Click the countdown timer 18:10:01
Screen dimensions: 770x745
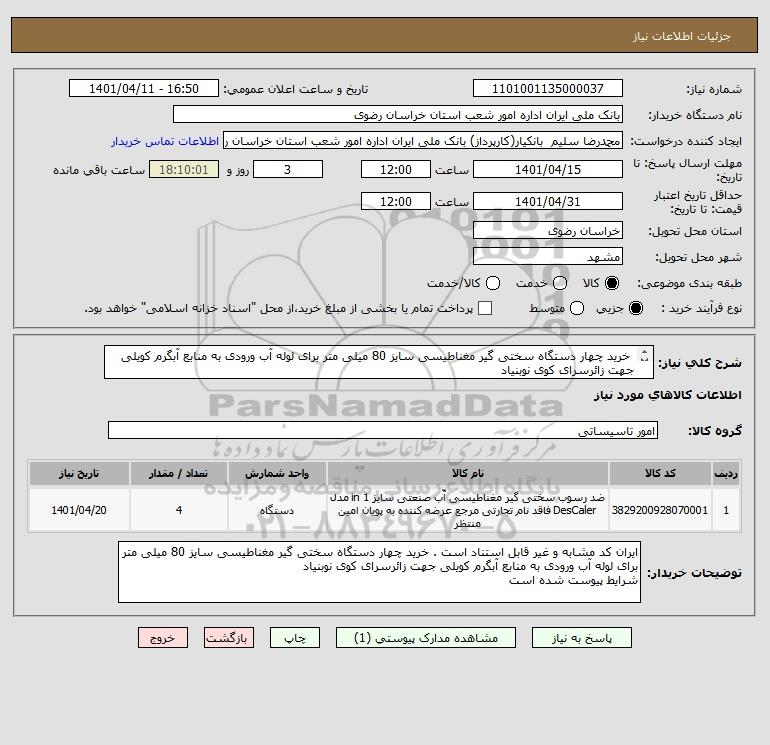(184, 169)
